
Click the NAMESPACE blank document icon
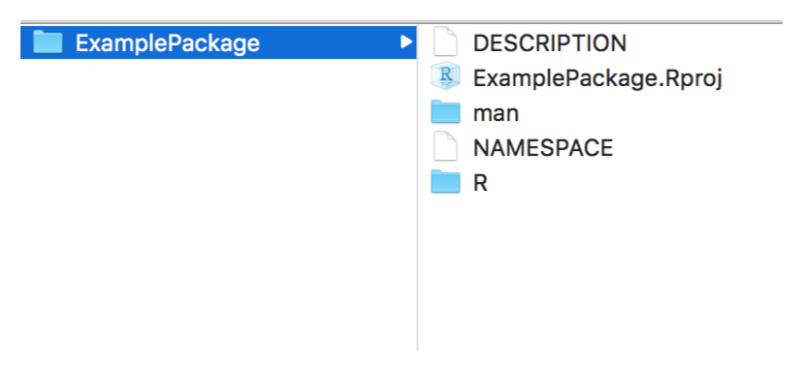444,147
